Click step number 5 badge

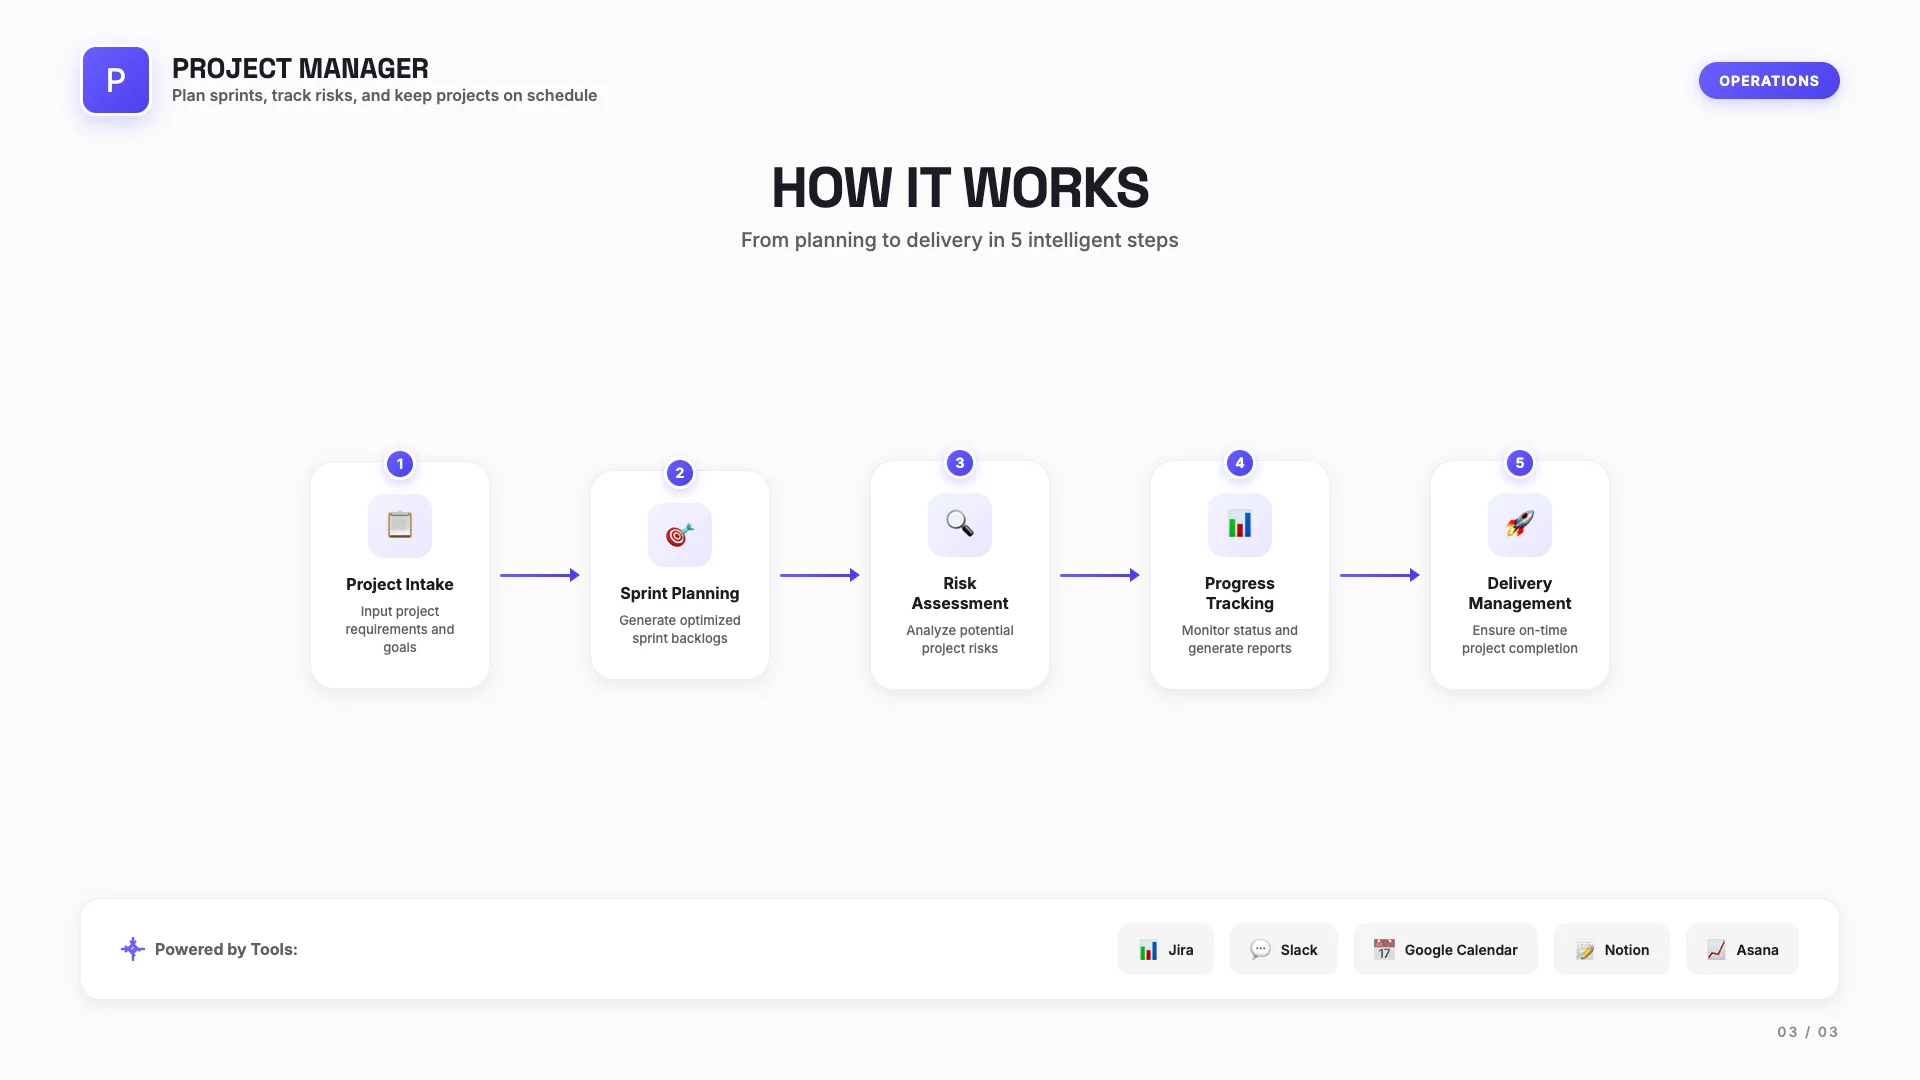tap(1520, 463)
